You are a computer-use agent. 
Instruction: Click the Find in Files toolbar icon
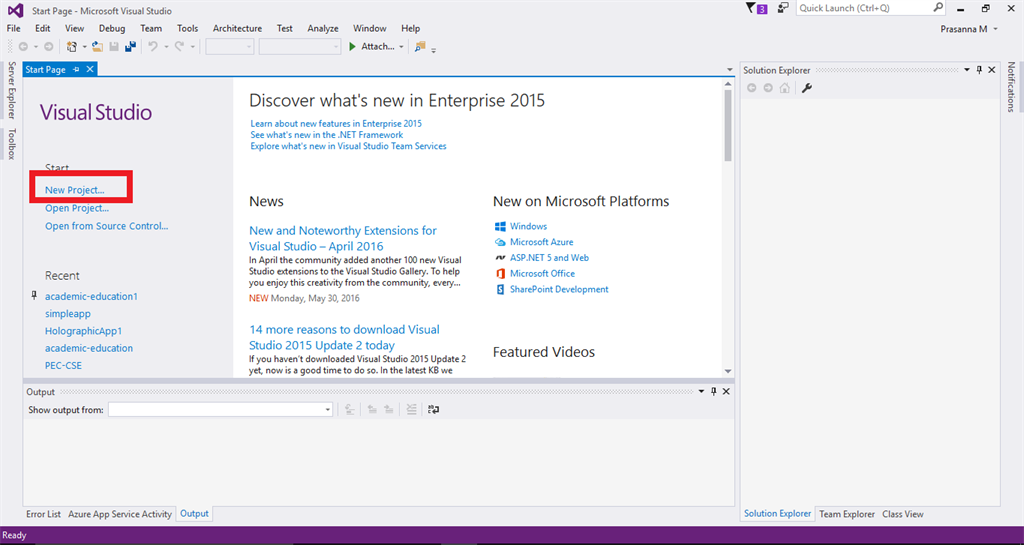(420, 46)
